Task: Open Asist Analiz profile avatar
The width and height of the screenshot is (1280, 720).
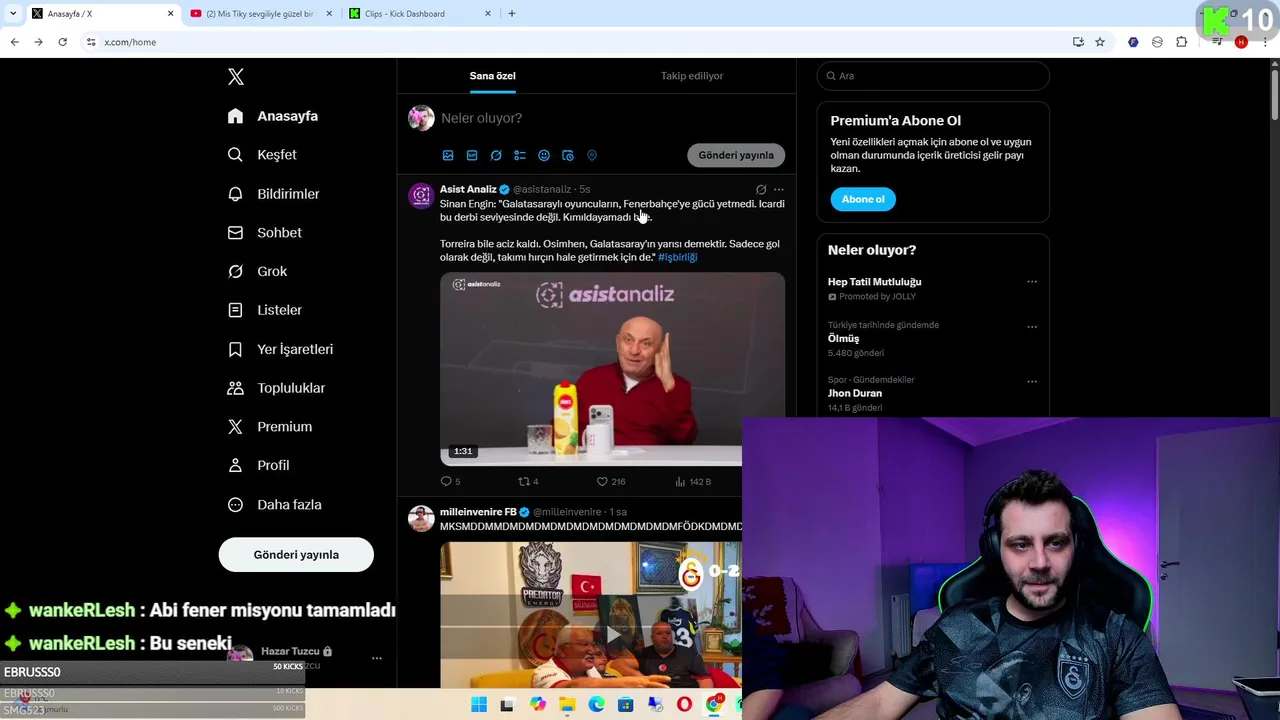Action: pyautogui.click(x=421, y=195)
